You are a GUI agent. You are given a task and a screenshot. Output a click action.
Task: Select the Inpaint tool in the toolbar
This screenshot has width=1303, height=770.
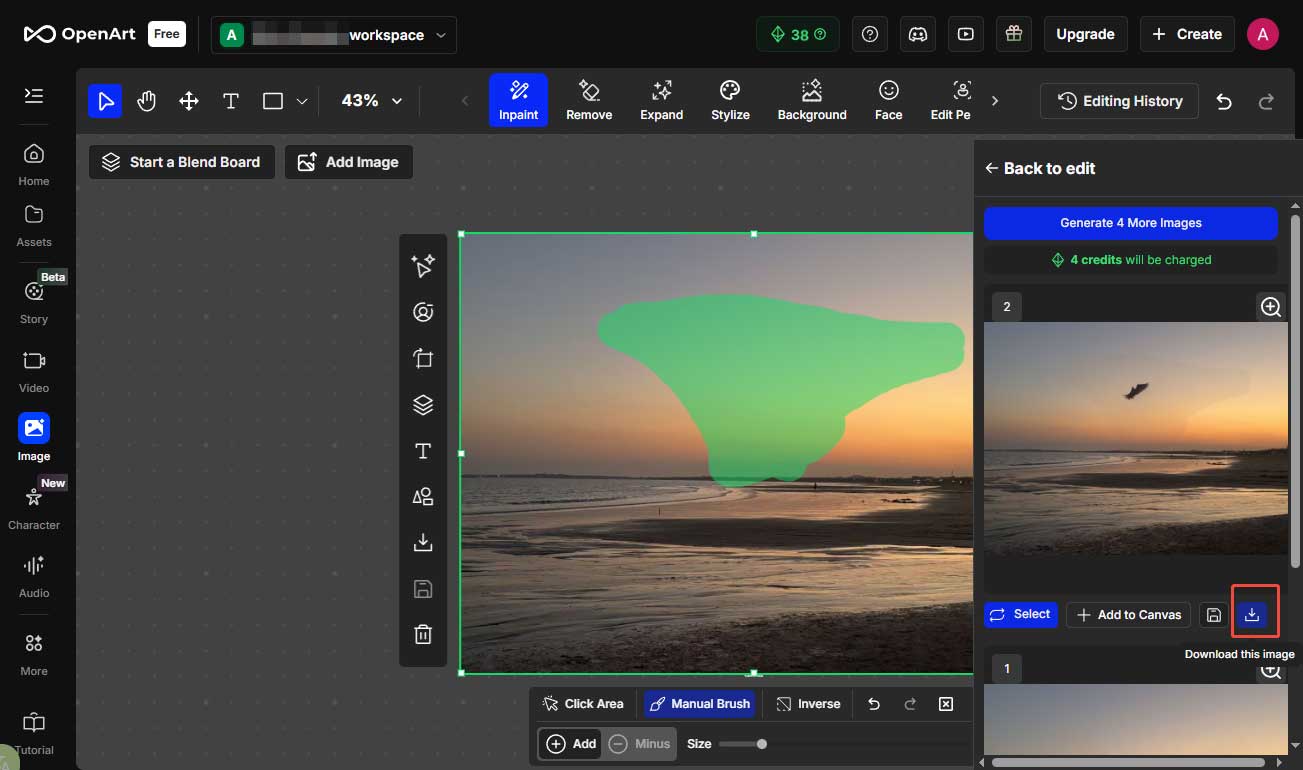[x=518, y=100]
